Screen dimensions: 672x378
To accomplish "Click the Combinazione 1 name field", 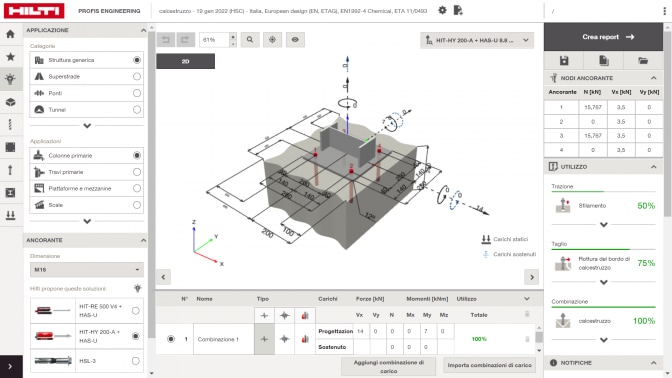I will click(x=224, y=339).
